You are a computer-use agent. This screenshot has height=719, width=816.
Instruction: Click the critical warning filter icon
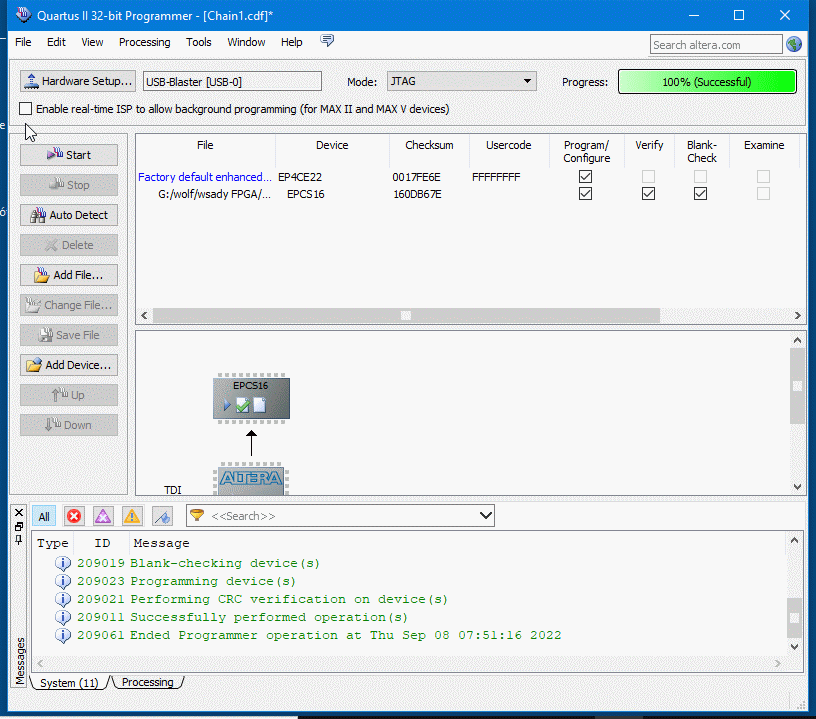103,516
